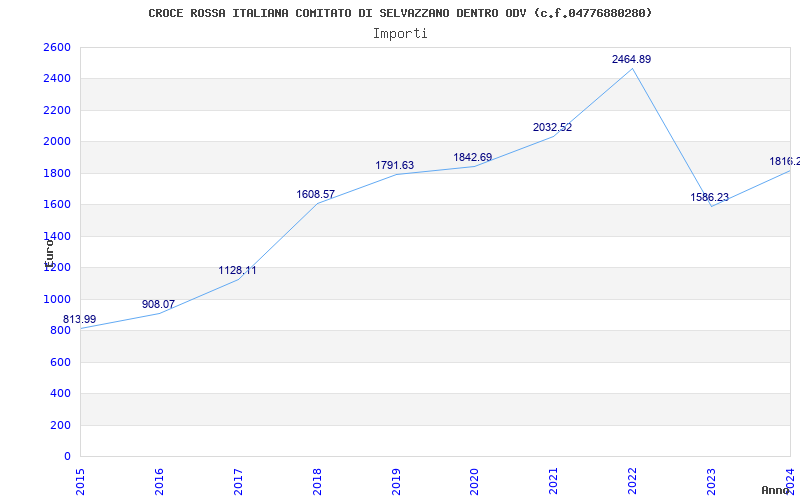Select the Importi subtitle
The image size is (800, 500).
click(400, 34)
